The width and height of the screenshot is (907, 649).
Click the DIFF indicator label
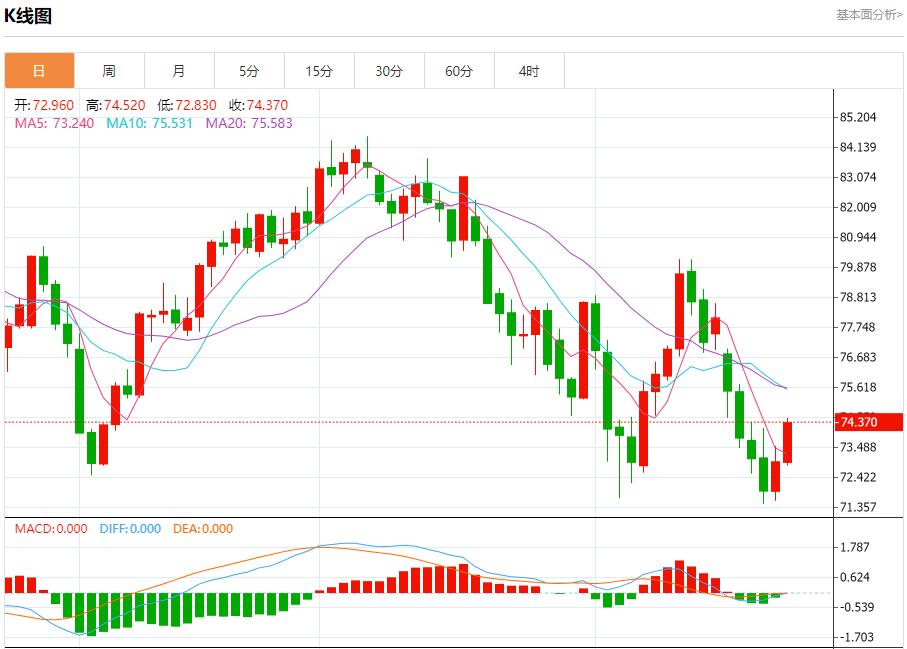point(130,529)
